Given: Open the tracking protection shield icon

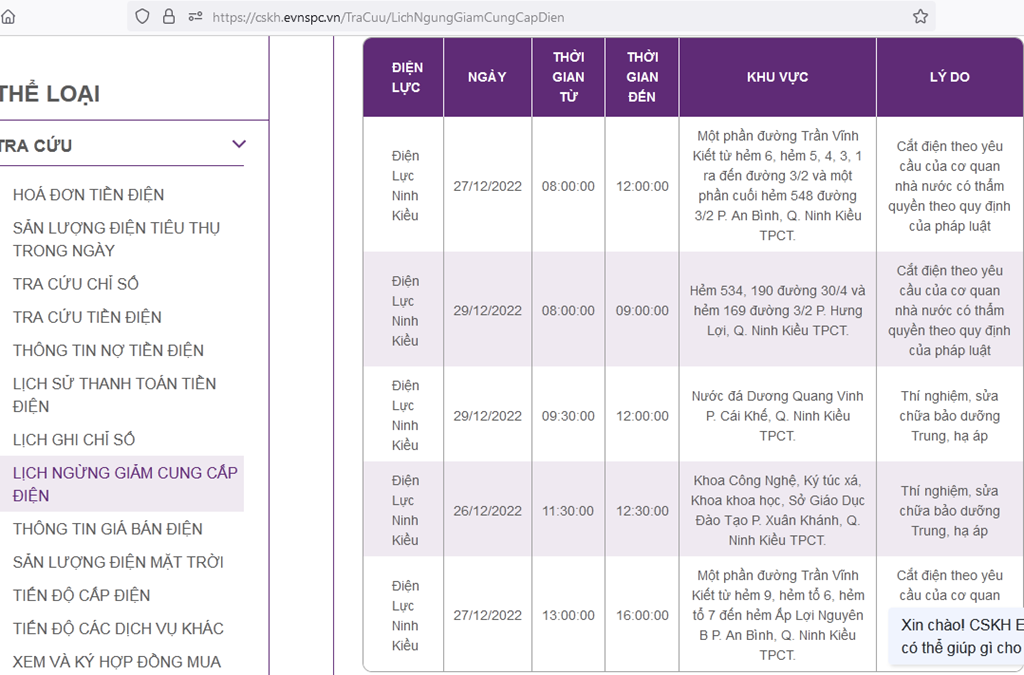Looking at the screenshot, I should (142, 17).
